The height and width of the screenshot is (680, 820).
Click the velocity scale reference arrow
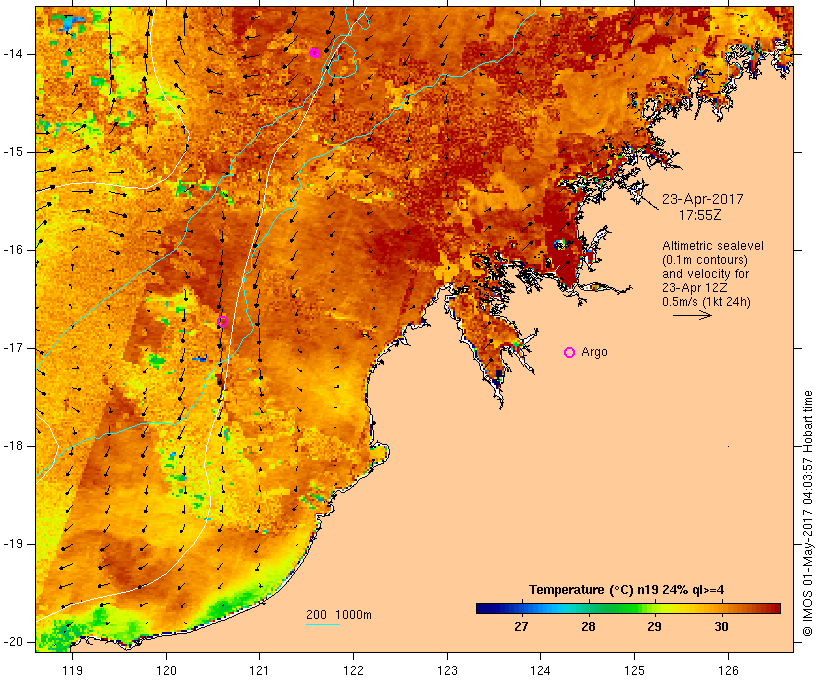click(x=692, y=315)
